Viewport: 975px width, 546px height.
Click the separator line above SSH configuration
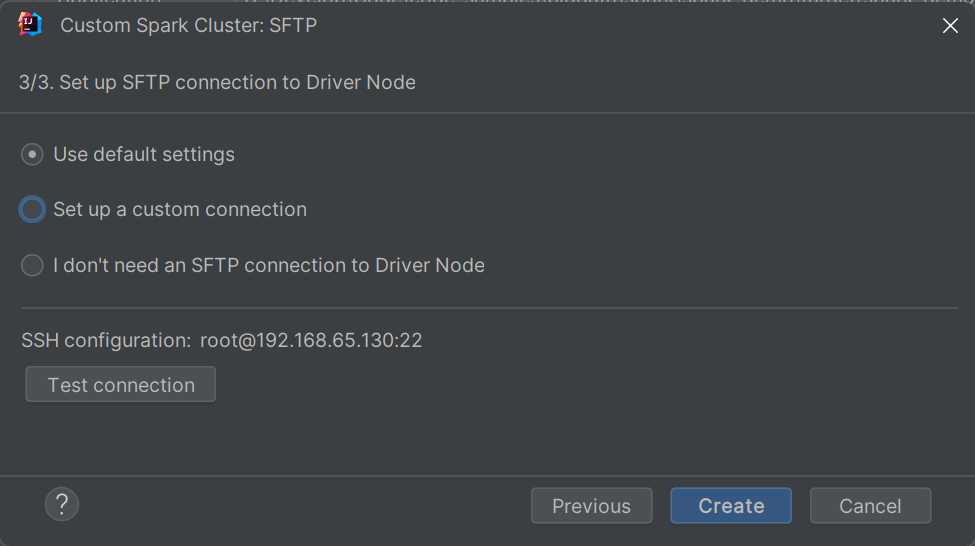pos(488,308)
